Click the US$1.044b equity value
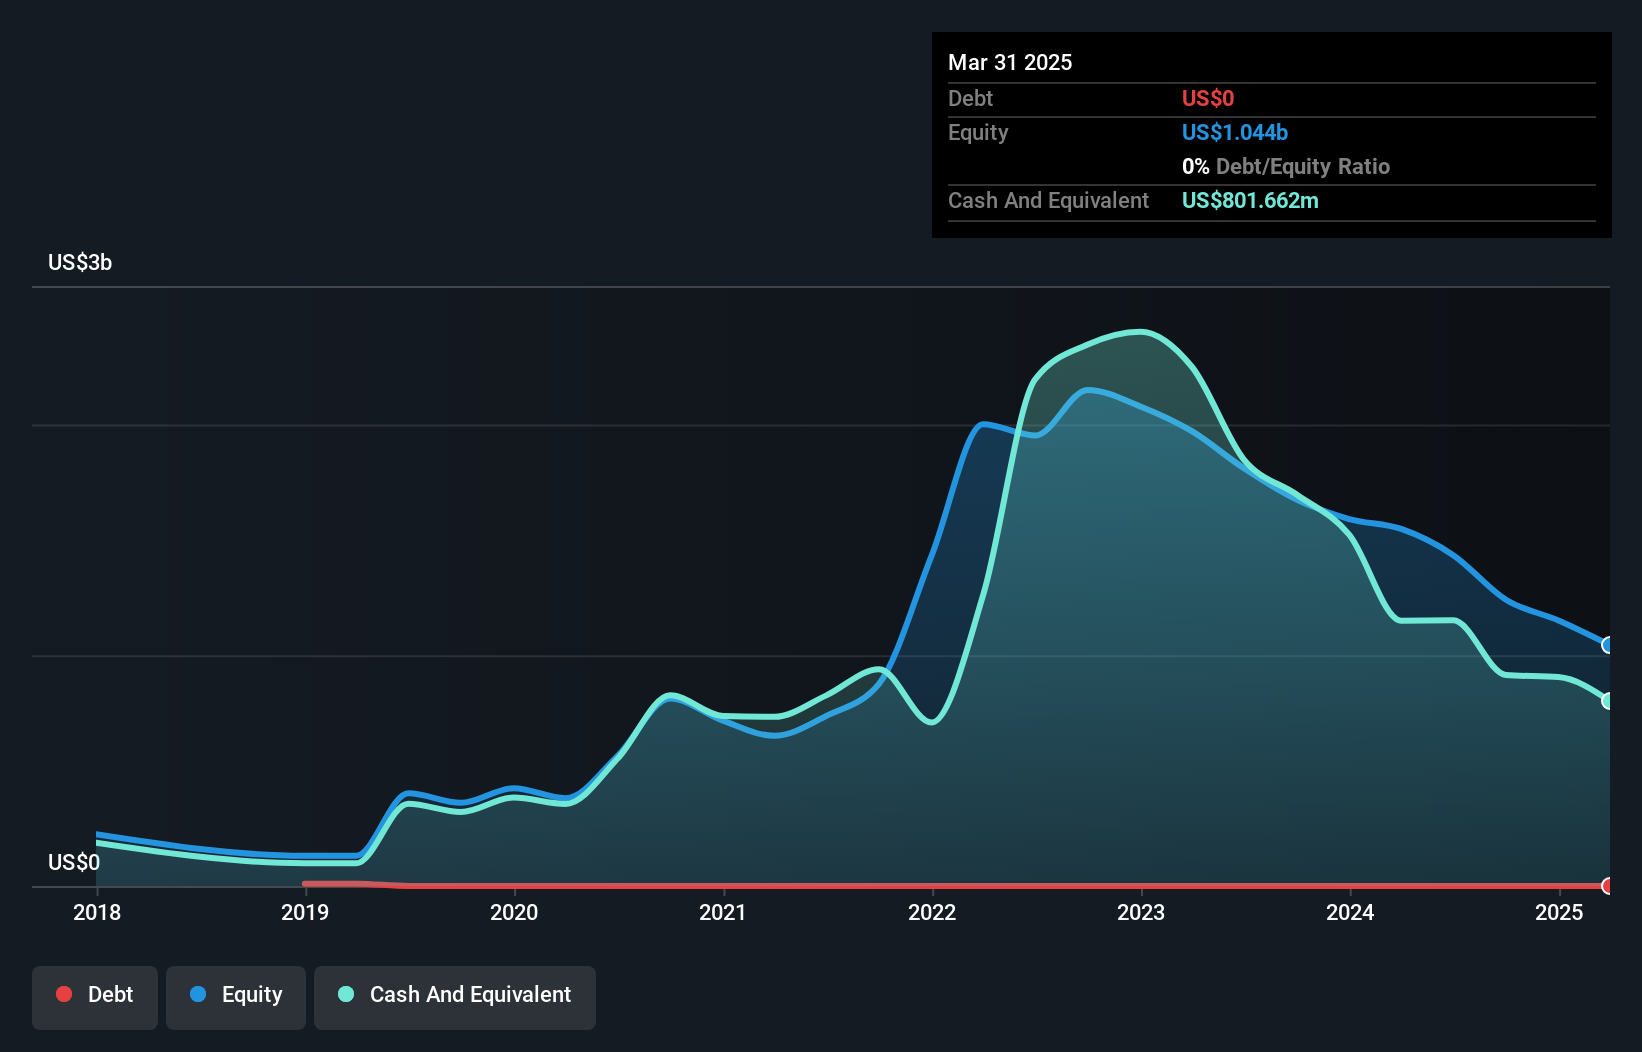The width and height of the screenshot is (1642, 1052). click(x=1235, y=133)
